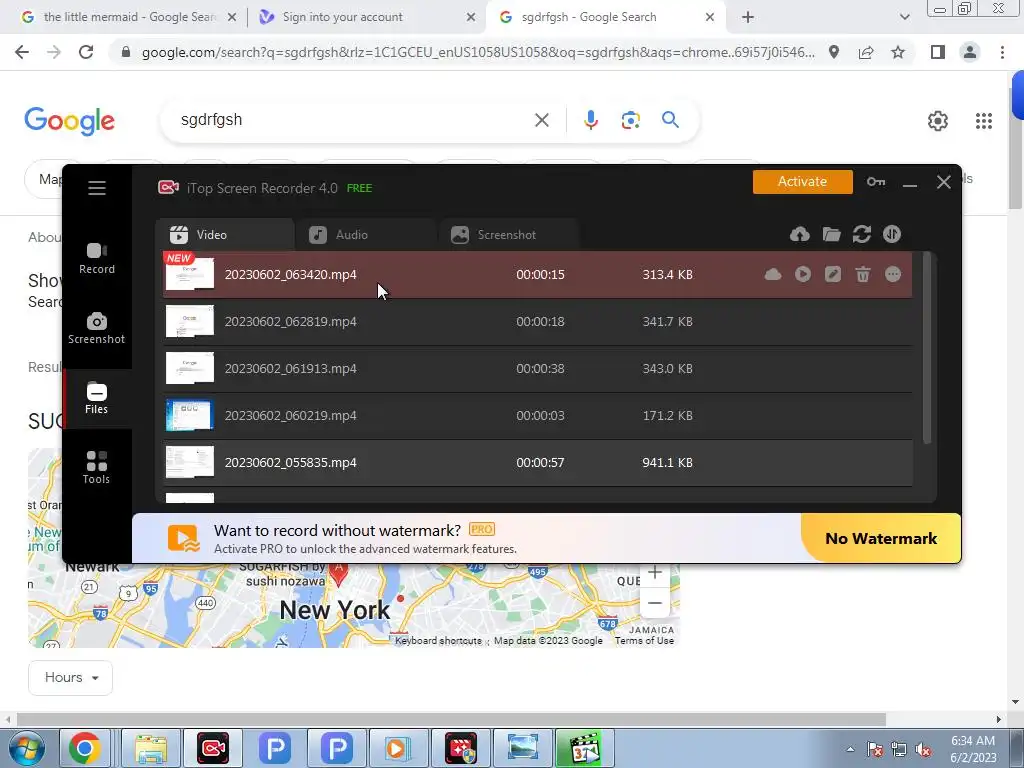Image resolution: width=1024 pixels, height=768 pixels.
Task: Switch to the Audio tab
Action: click(x=365, y=234)
